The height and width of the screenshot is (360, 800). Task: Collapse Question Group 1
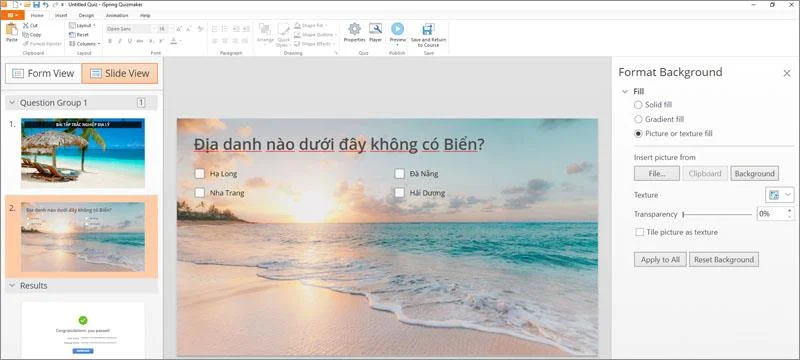12,103
